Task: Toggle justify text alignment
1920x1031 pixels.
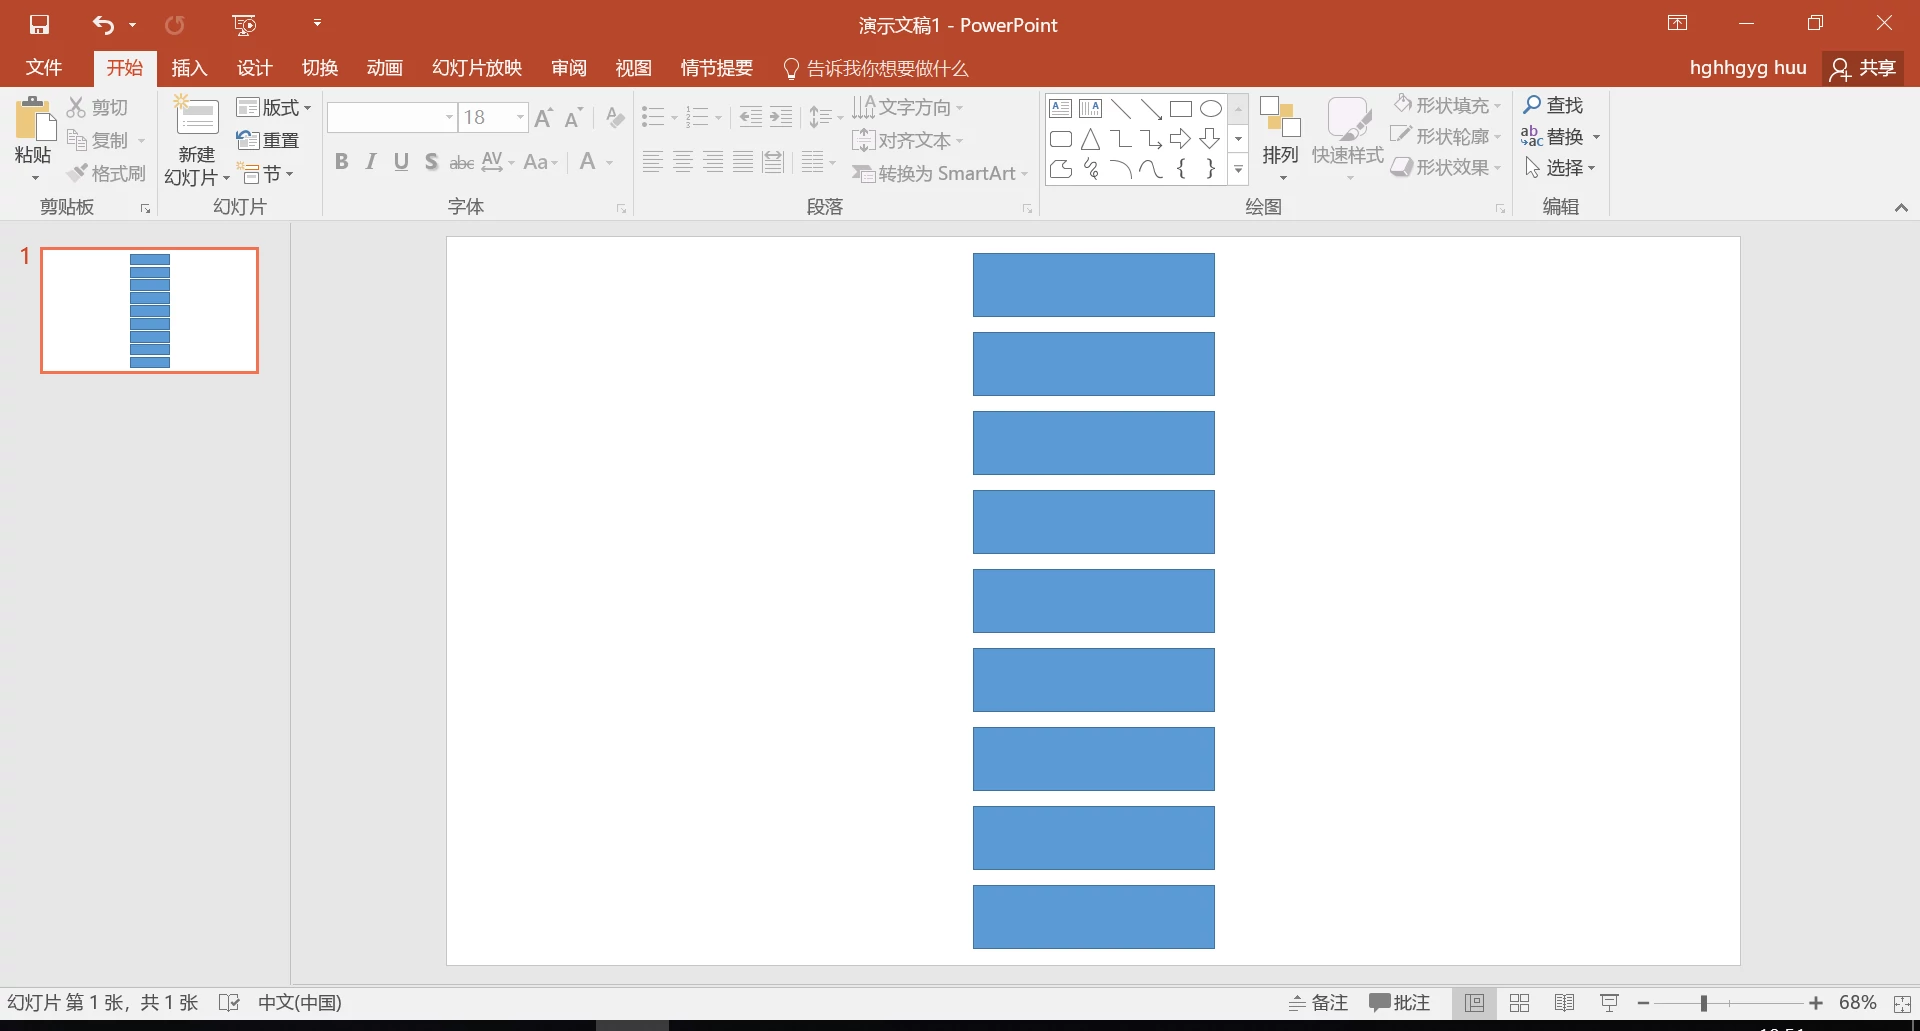Action: pos(742,162)
